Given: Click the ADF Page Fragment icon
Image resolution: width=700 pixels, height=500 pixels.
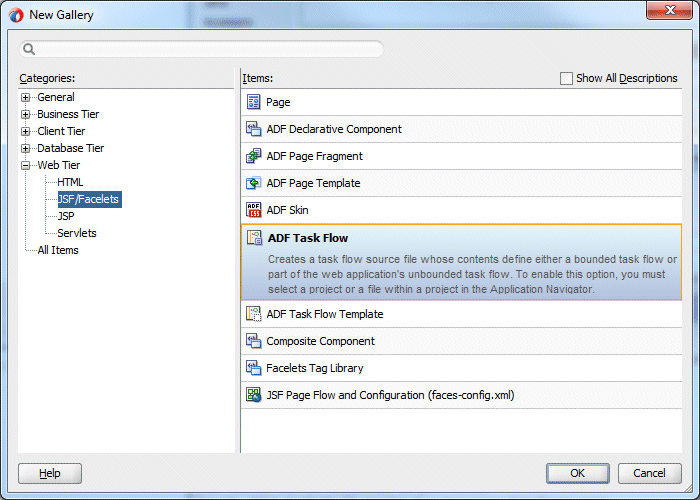Looking at the screenshot, I should coord(254,156).
